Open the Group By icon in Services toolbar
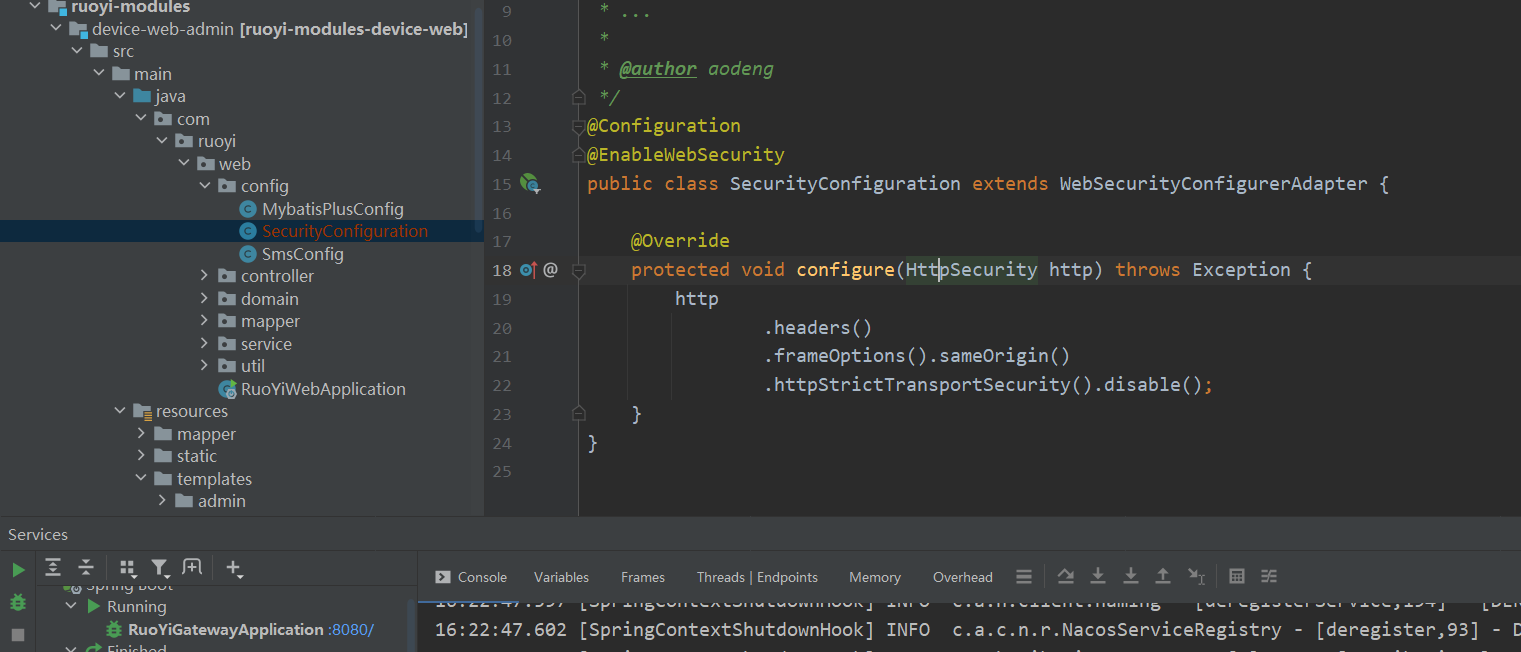This screenshot has width=1521, height=652. click(x=127, y=568)
